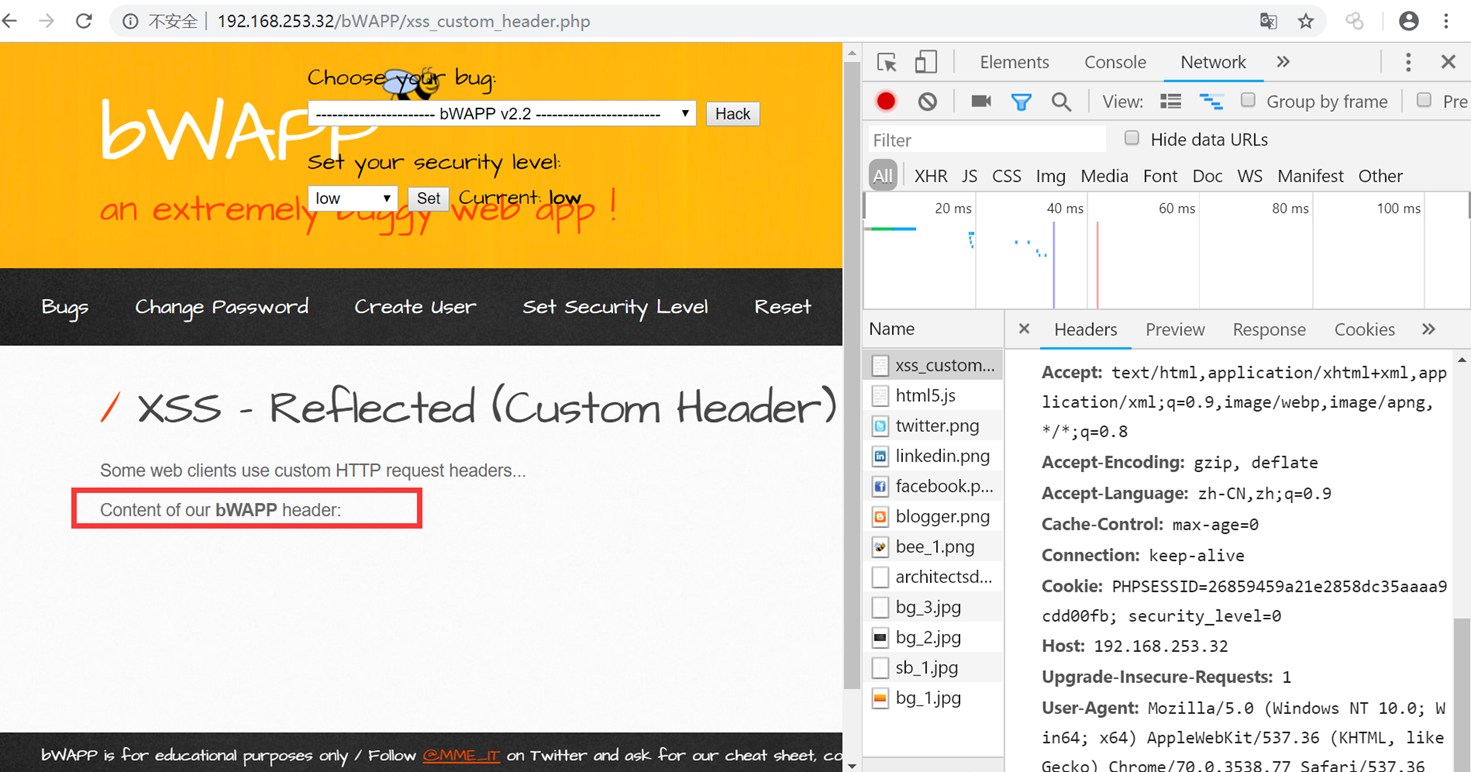1471x772 pixels.
Task: Click the Set security button
Action: [x=428, y=198]
